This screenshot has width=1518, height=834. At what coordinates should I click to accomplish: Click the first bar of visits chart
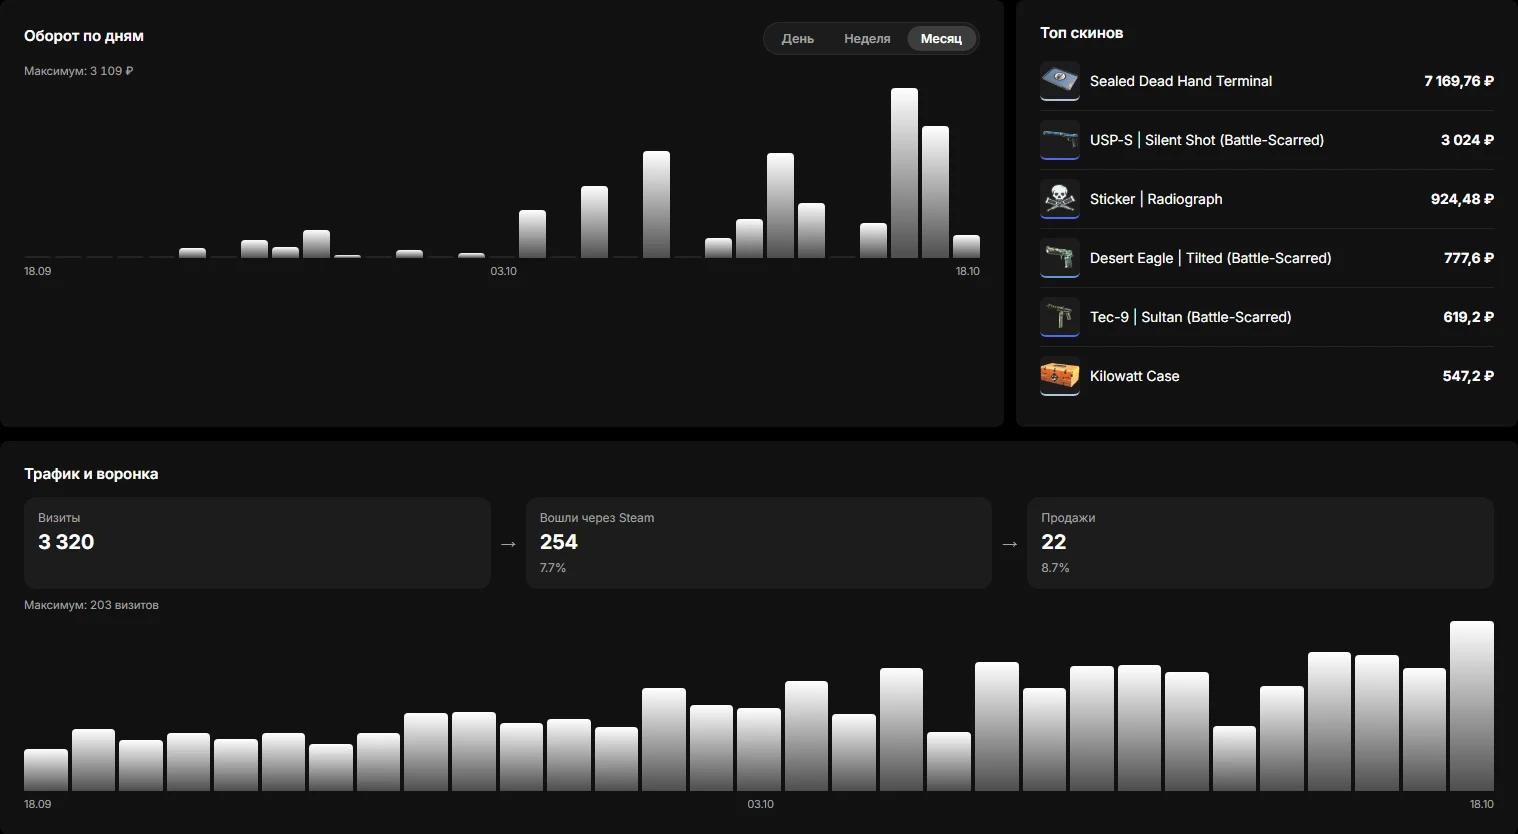click(46, 770)
